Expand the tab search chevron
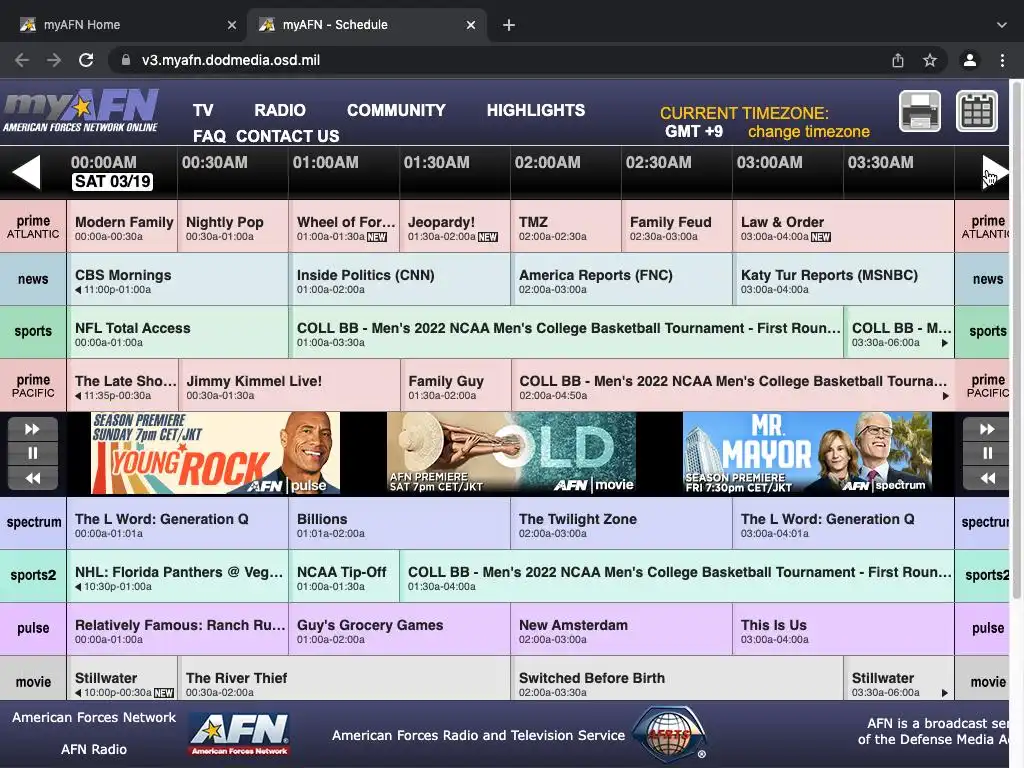 1002,25
